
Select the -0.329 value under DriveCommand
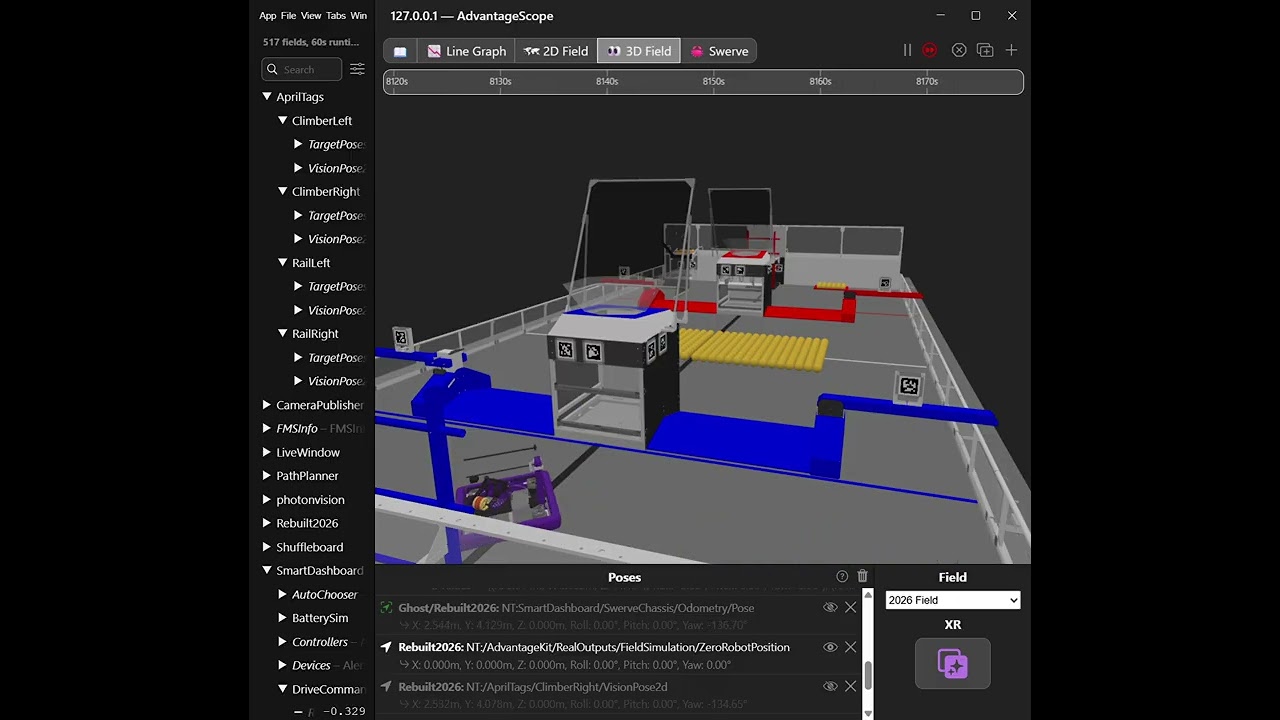click(344, 711)
